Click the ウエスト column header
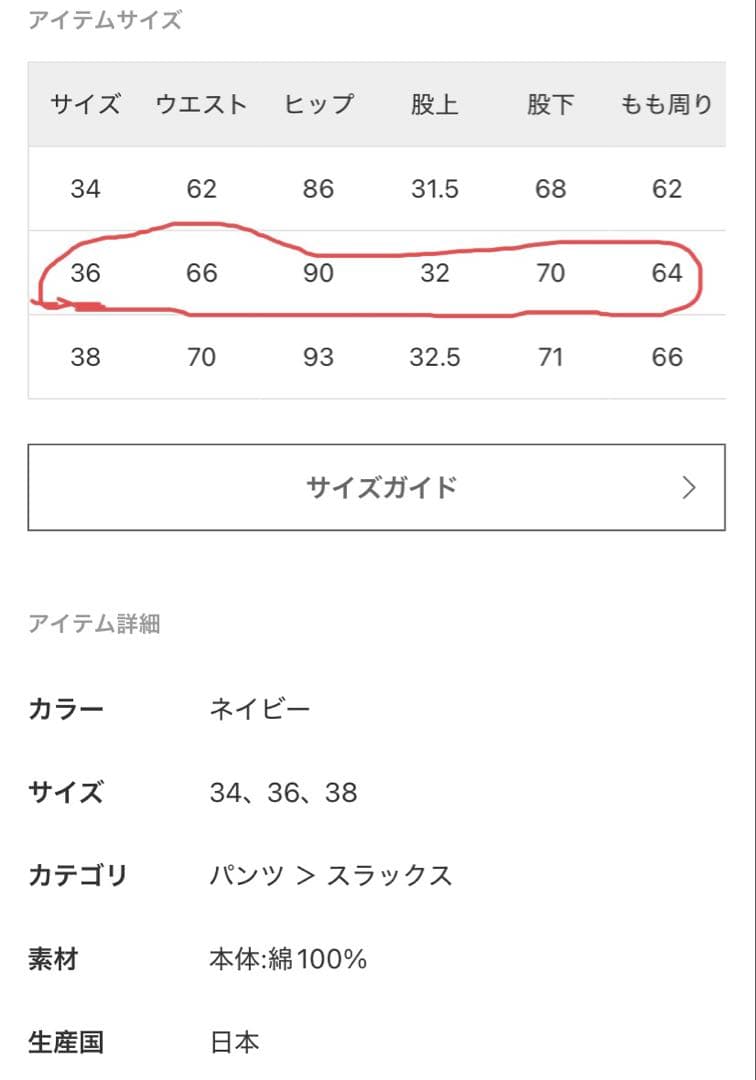The image size is (756, 1080). pos(201,104)
